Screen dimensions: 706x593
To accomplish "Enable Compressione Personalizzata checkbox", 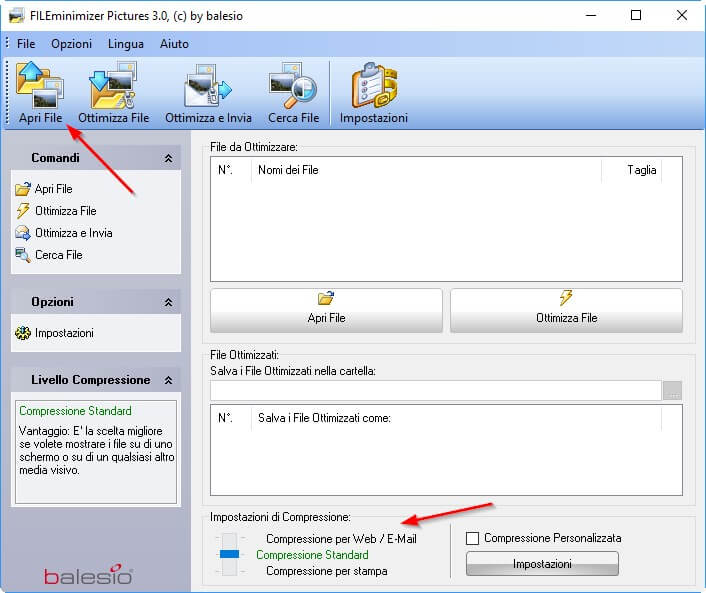I will [x=472, y=538].
